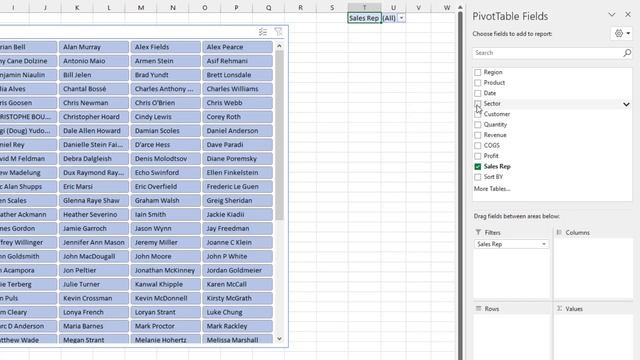Select Brad Yundt slicer item

pos(165,75)
